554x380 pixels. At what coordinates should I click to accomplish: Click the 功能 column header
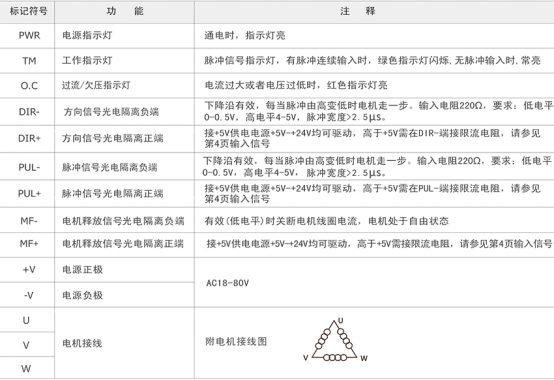(124, 12)
